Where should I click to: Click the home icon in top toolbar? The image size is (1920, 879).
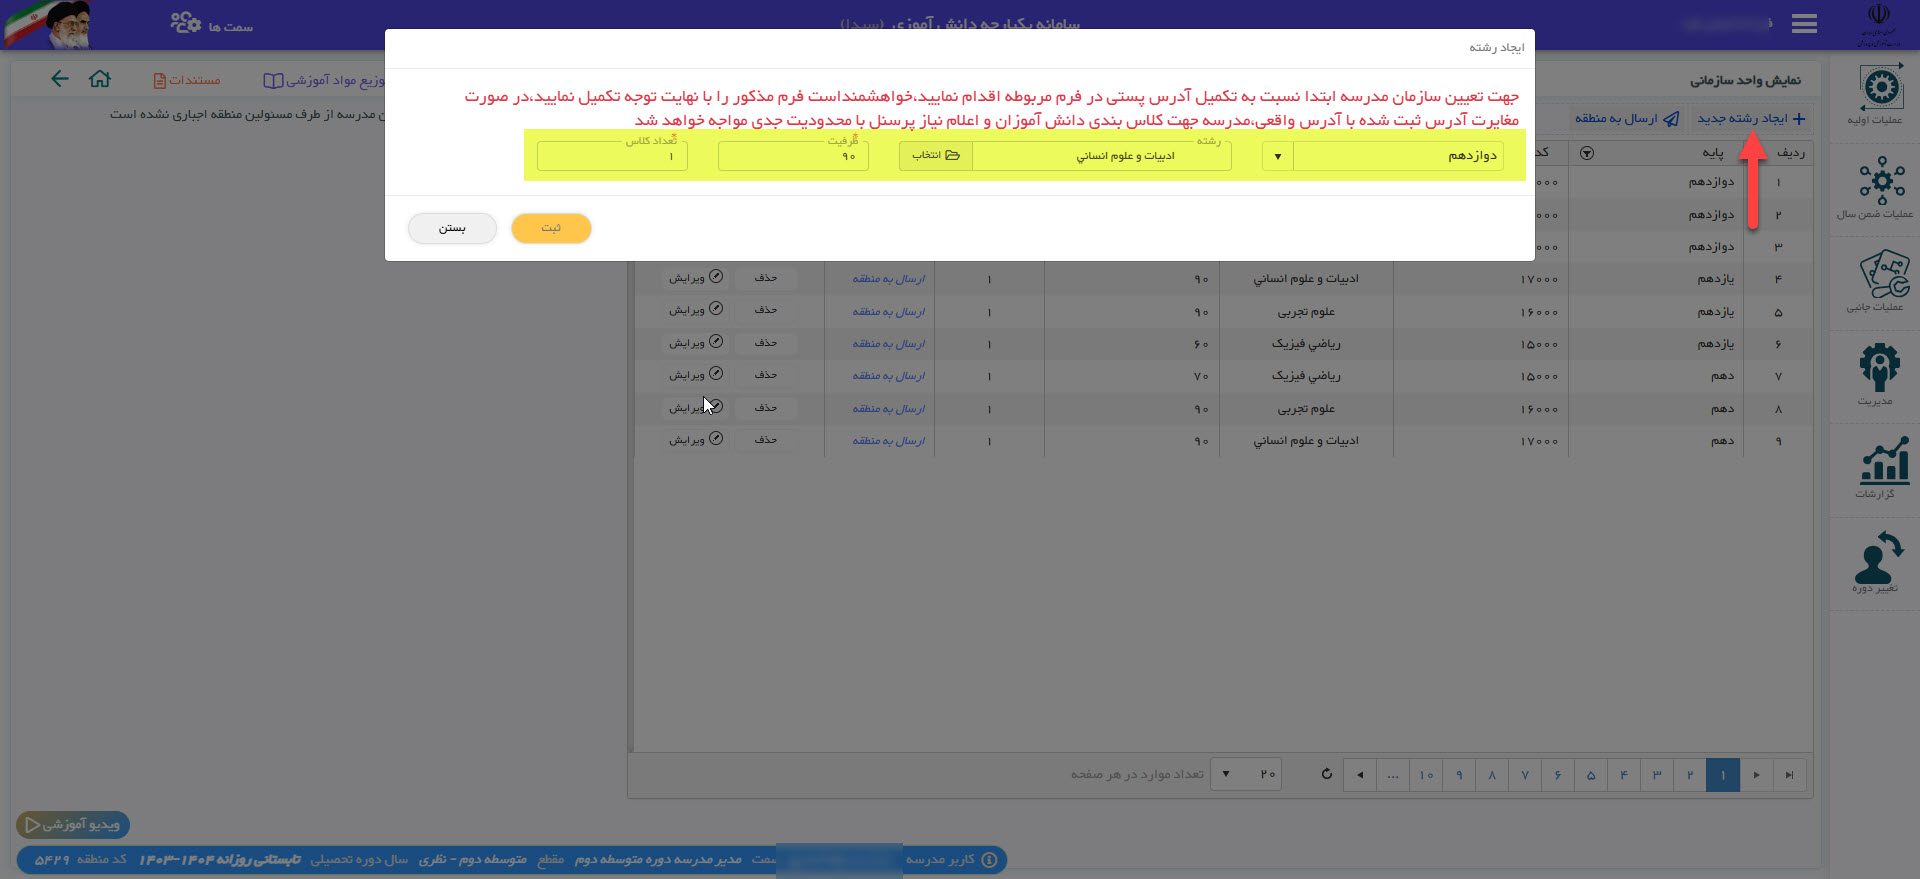pos(100,79)
